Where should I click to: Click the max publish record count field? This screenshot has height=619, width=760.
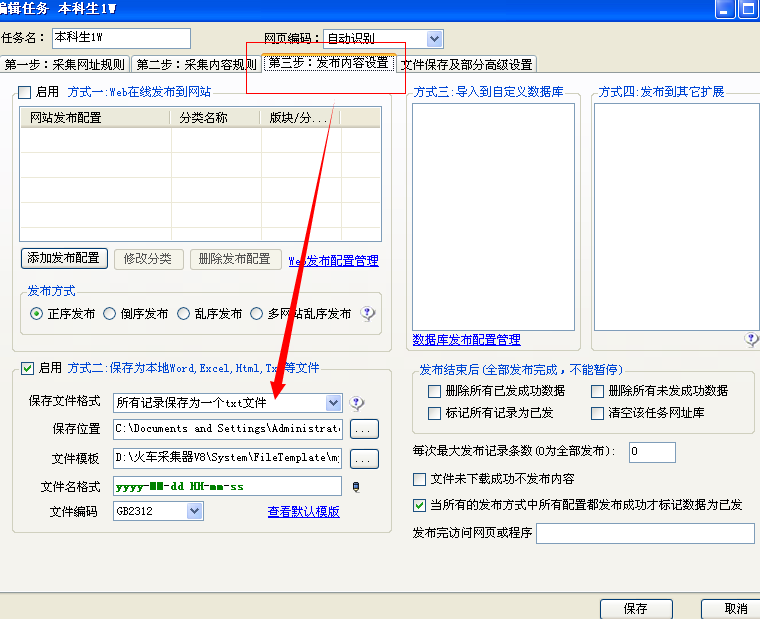point(652,452)
